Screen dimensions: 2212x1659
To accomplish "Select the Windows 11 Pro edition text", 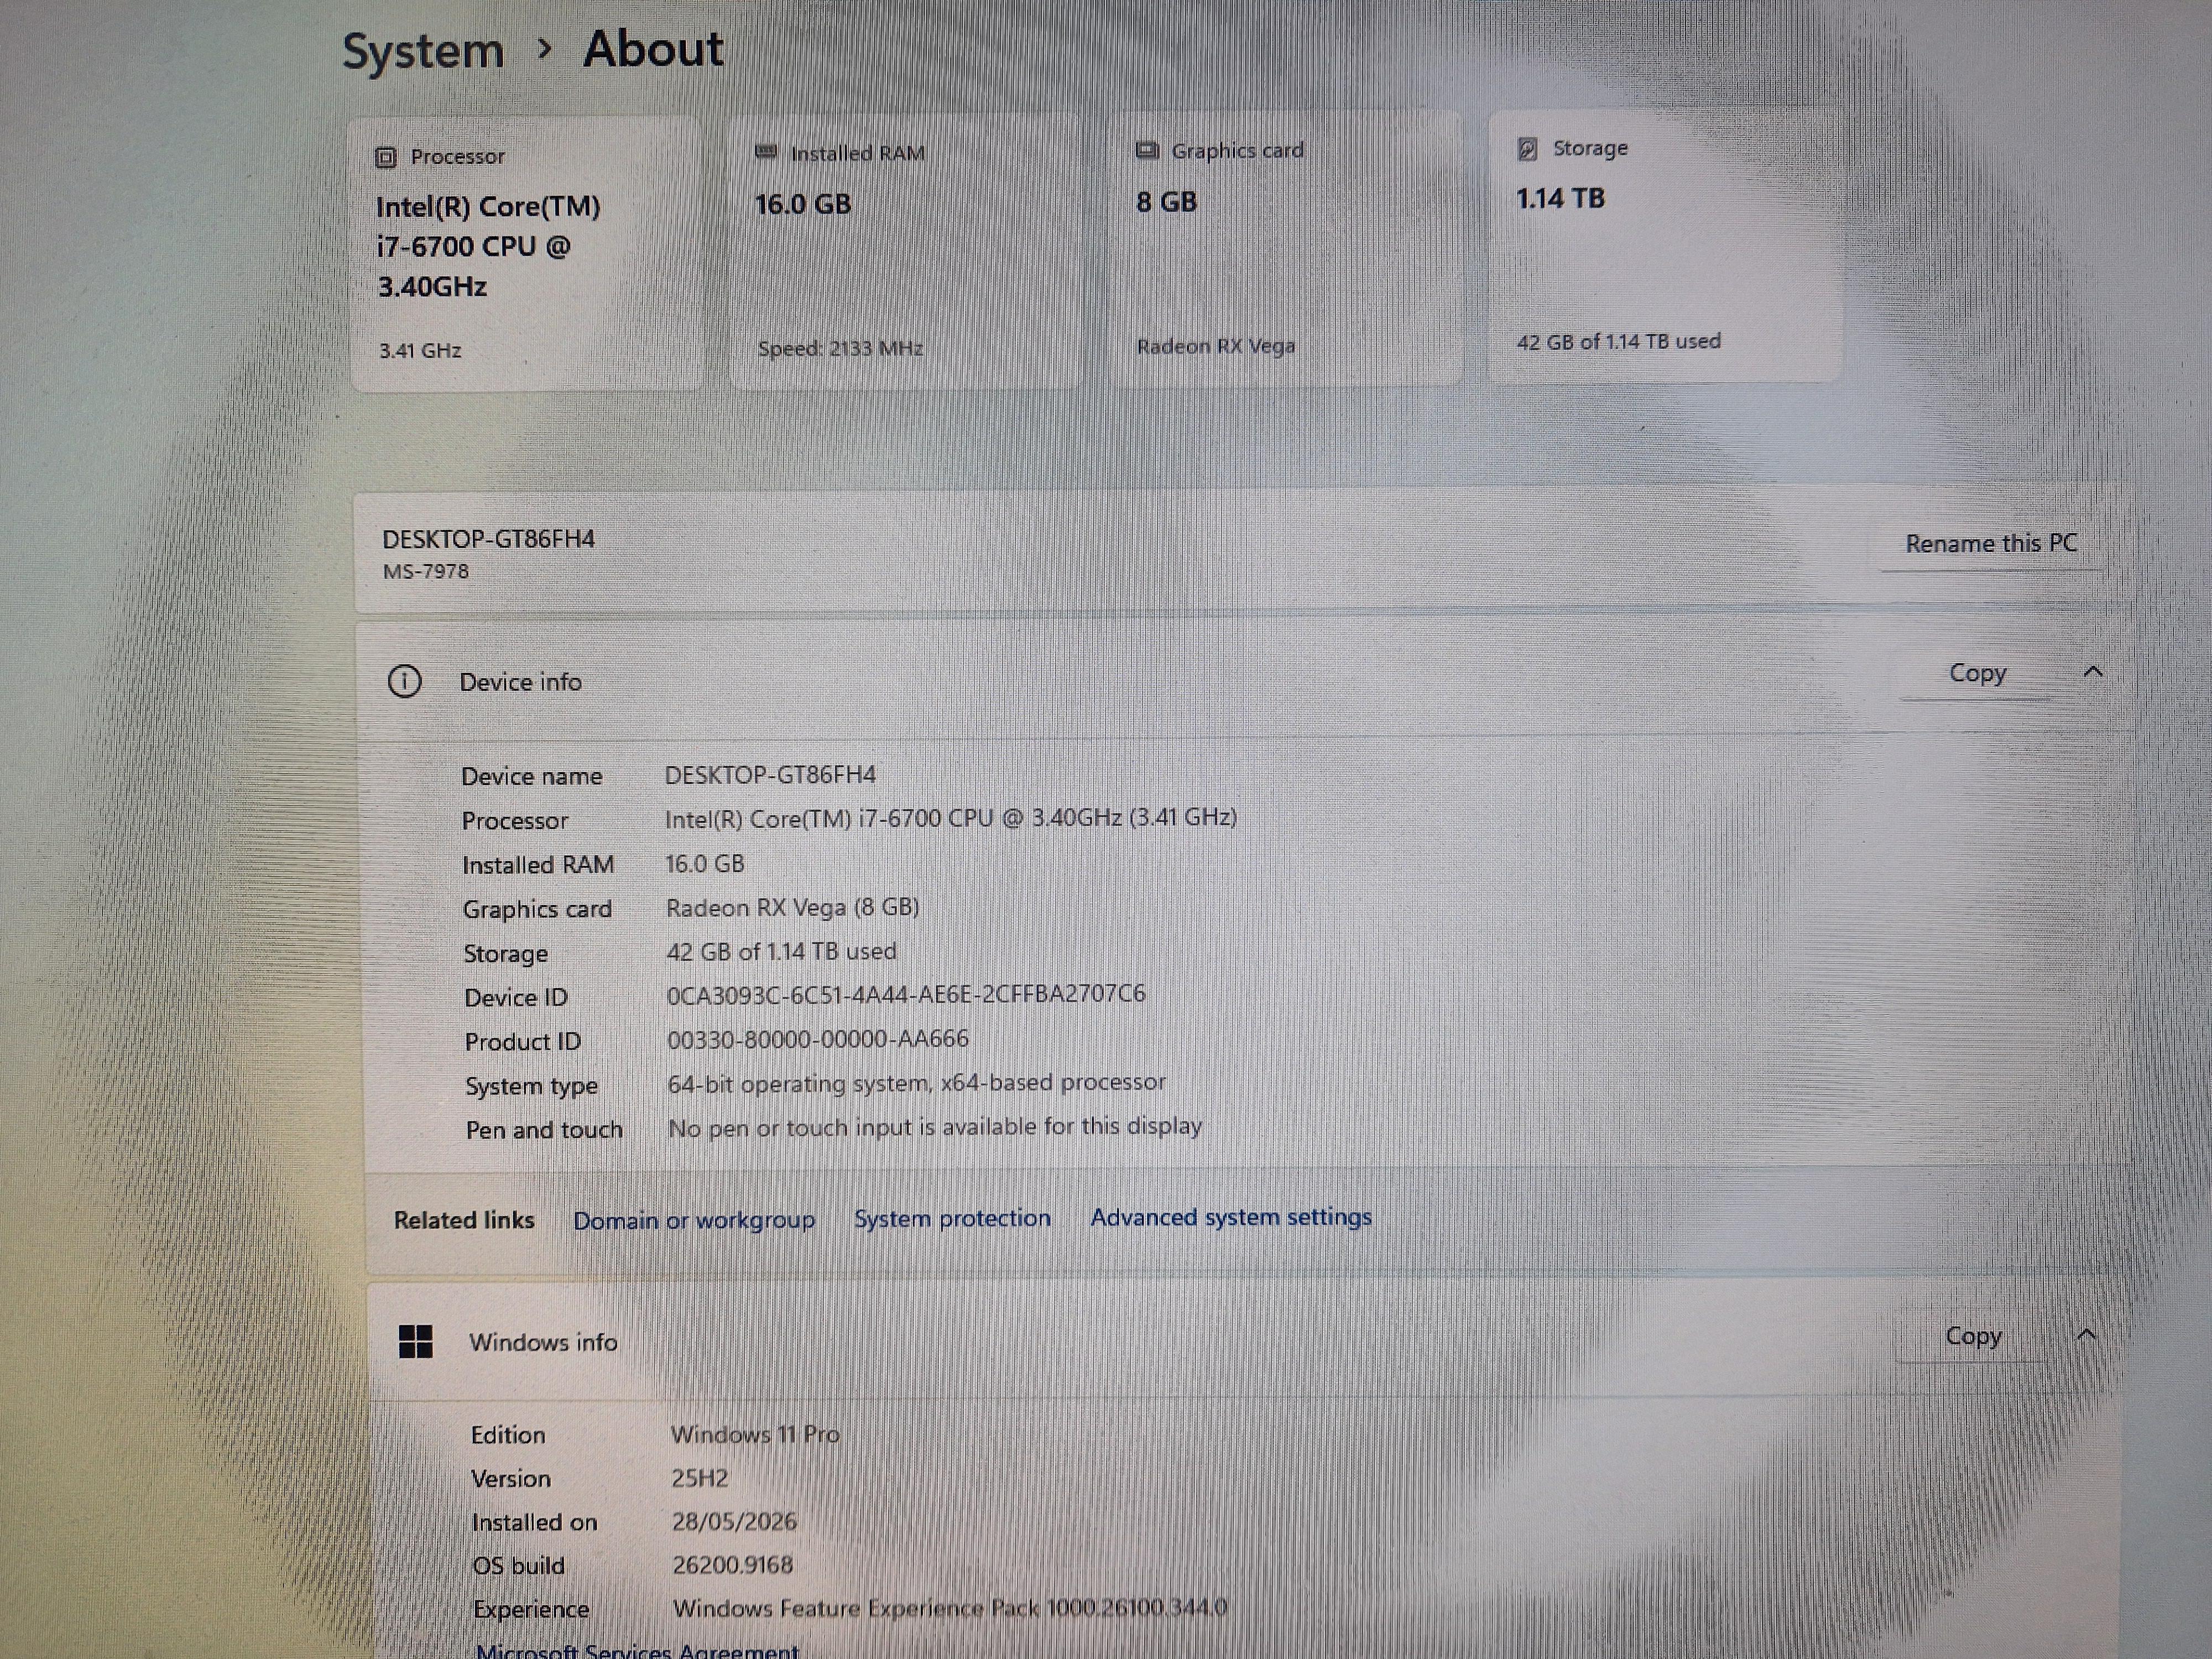I will pyautogui.click(x=755, y=1434).
